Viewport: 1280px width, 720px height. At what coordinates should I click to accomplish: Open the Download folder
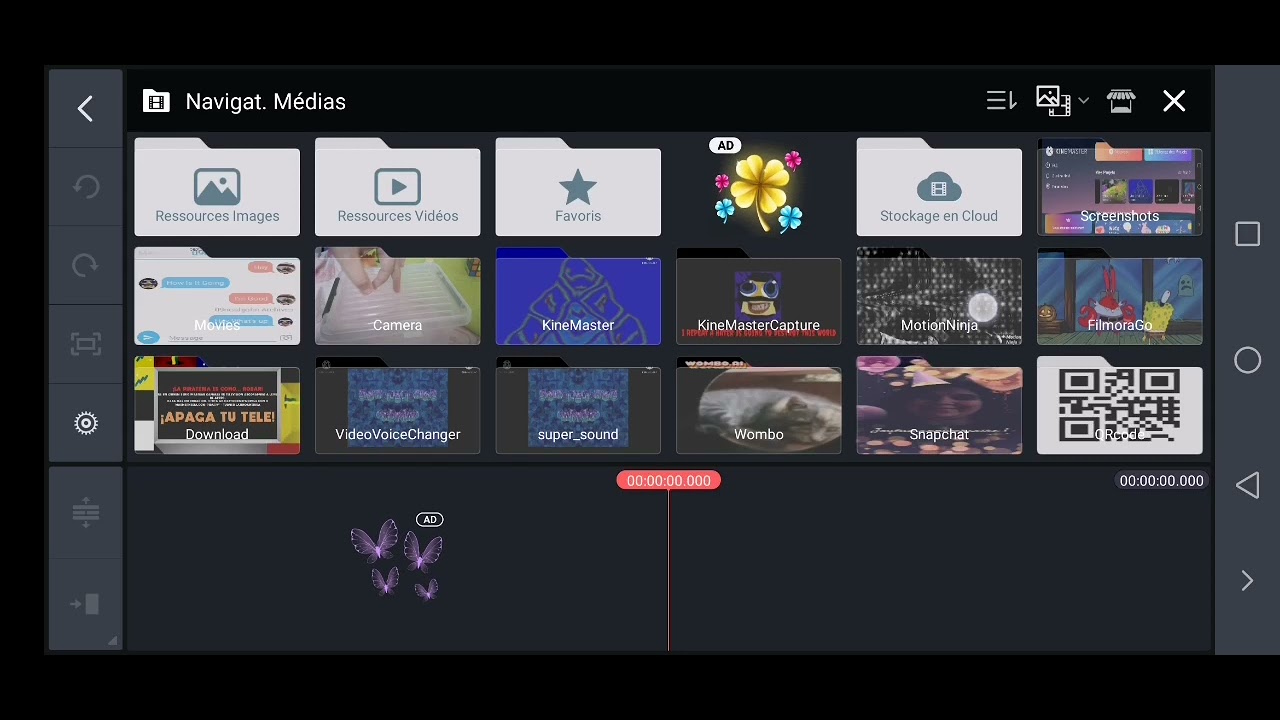[217, 406]
